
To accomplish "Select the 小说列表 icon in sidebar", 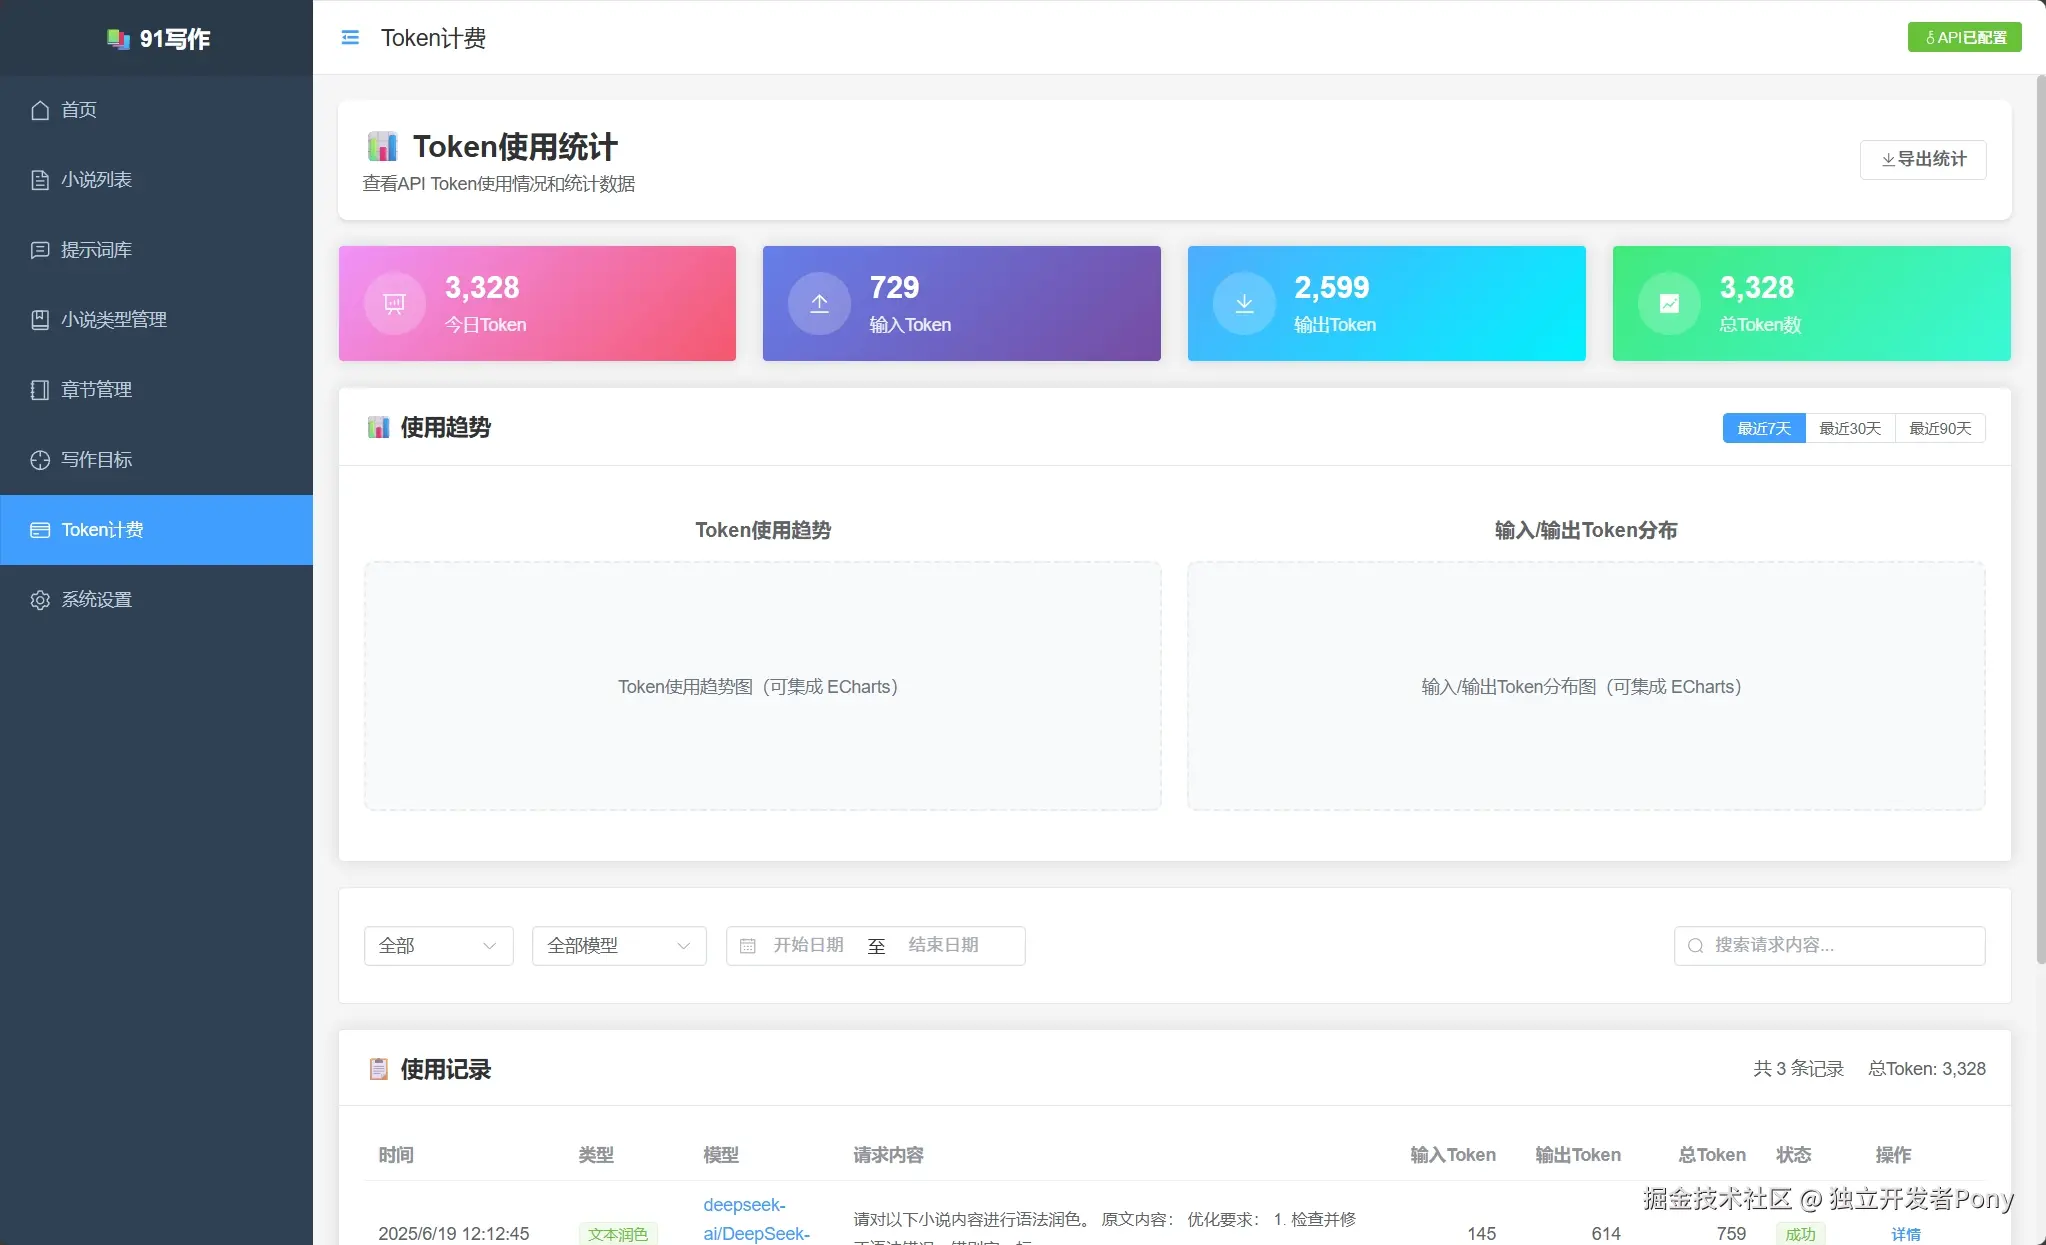I will click(x=40, y=180).
